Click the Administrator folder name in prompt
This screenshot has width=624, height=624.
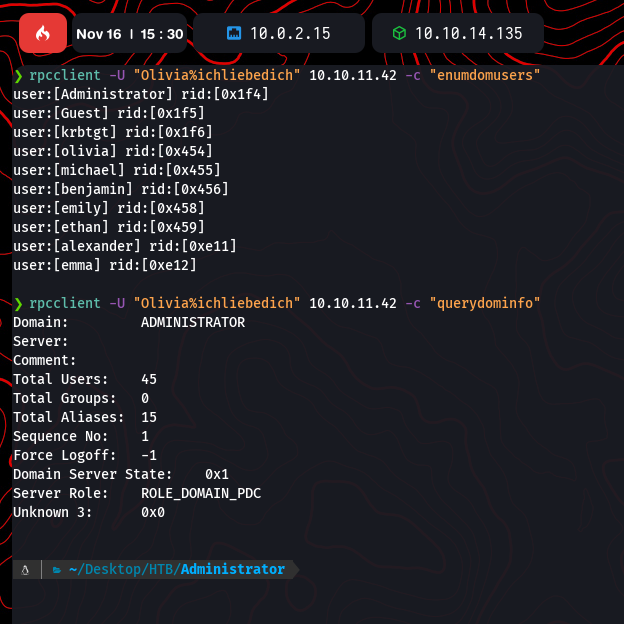tap(232, 569)
